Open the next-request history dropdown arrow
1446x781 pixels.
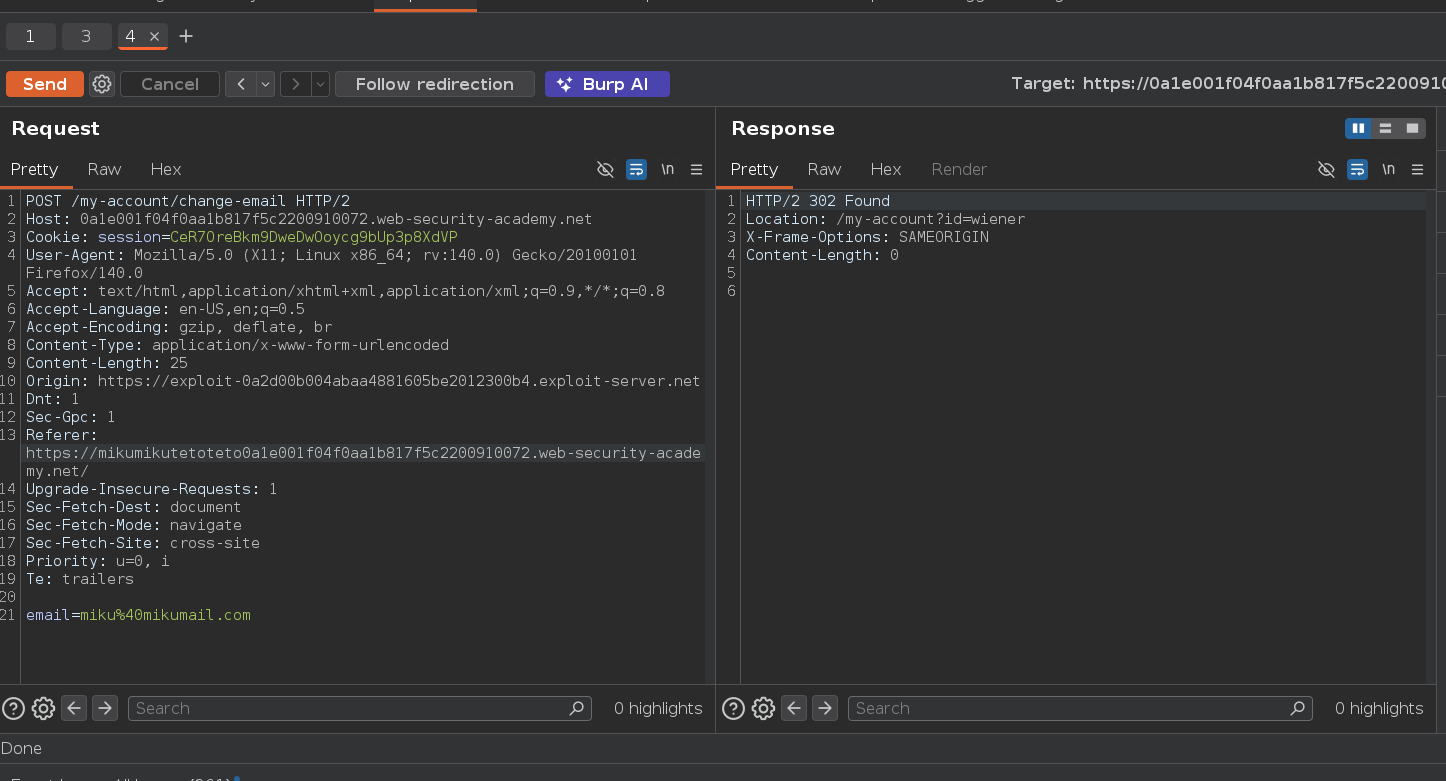click(x=321, y=84)
